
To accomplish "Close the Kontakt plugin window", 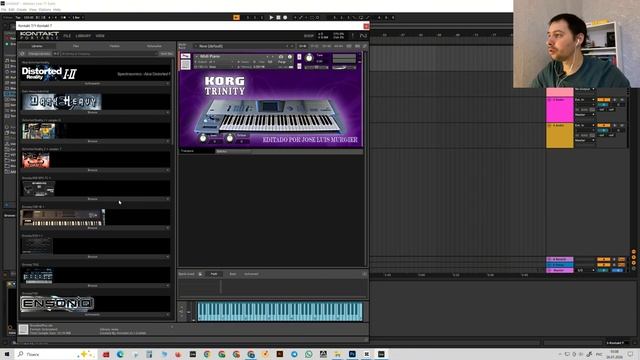I will pyautogui.click(x=366, y=26).
